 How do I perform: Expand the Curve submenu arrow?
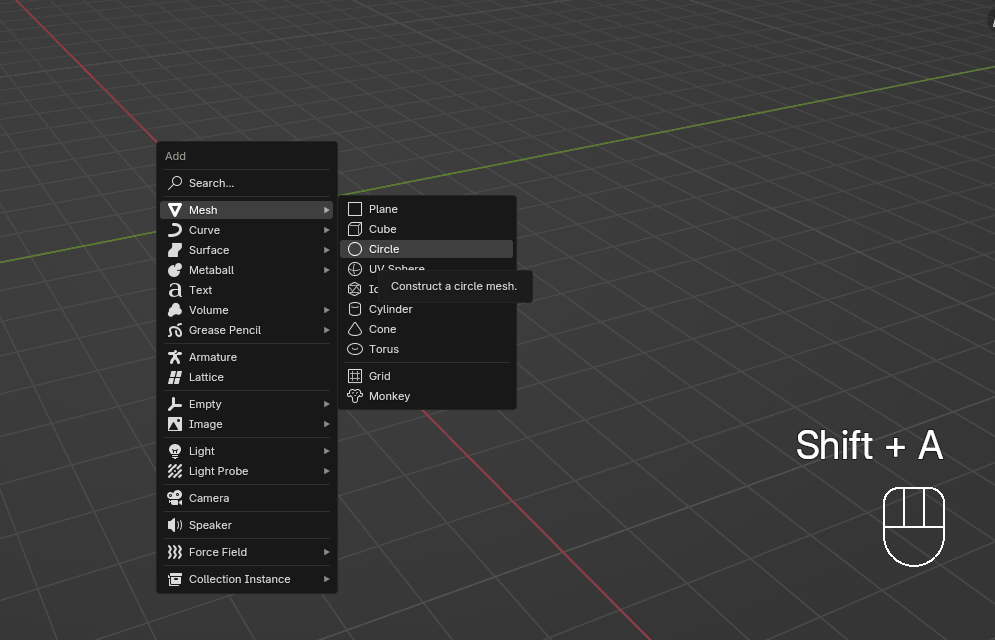click(326, 230)
